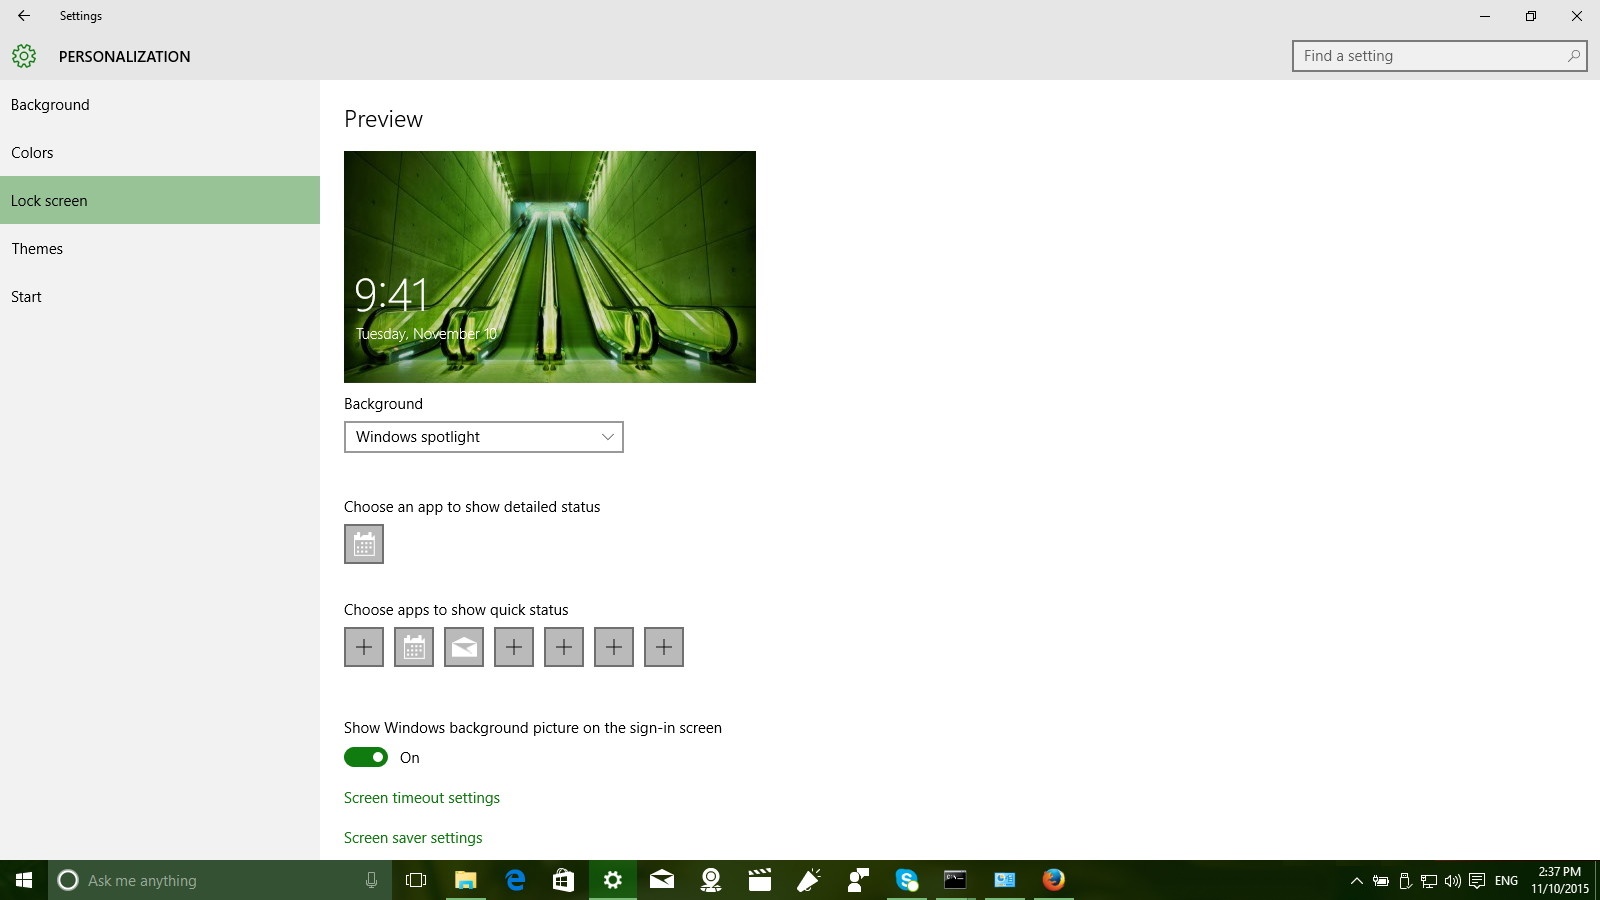Click the lock screen preview image
Screen dimensions: 1600x900
point(550,267)
